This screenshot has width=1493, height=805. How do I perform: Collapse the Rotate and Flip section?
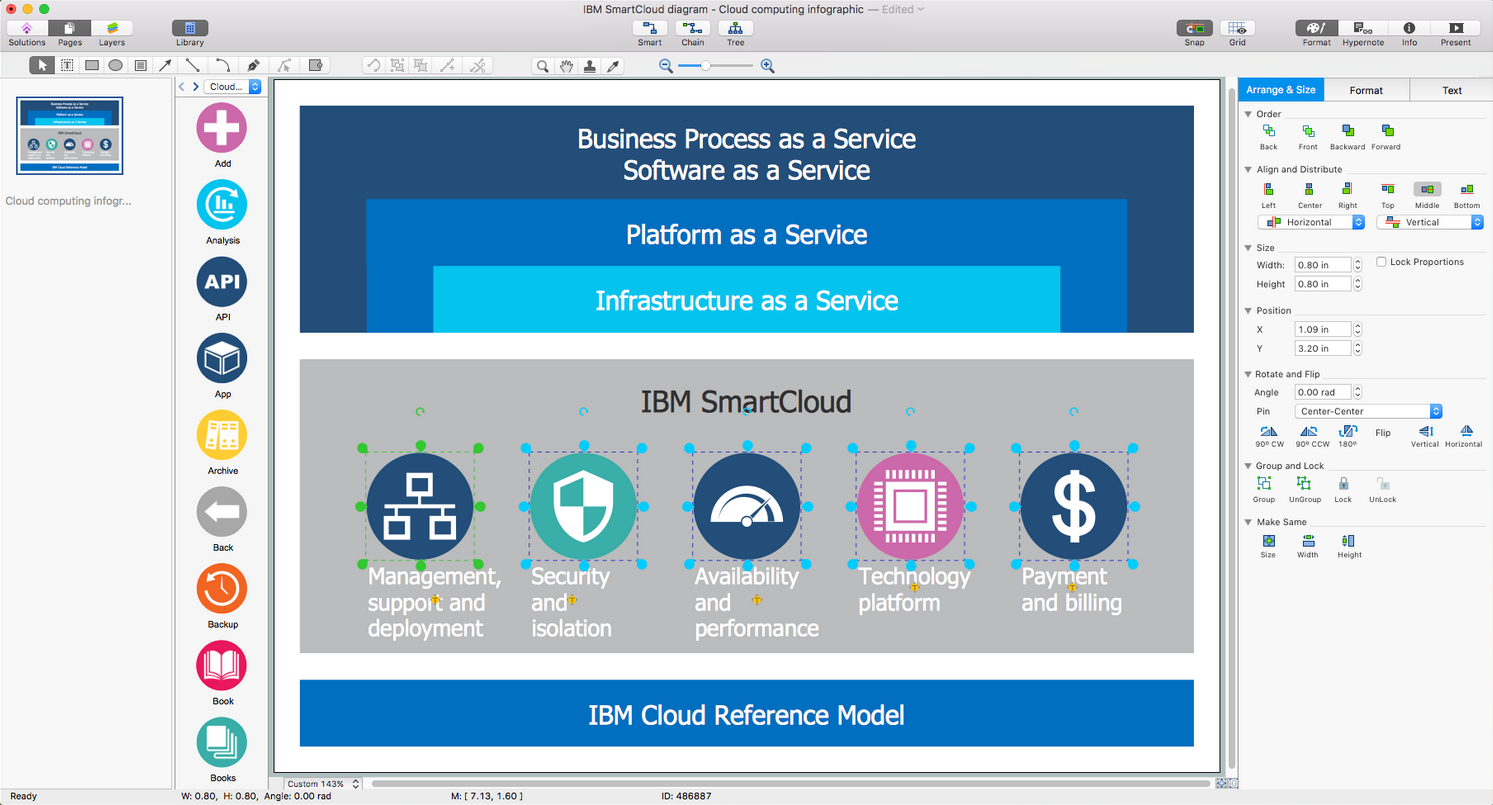1249,374
